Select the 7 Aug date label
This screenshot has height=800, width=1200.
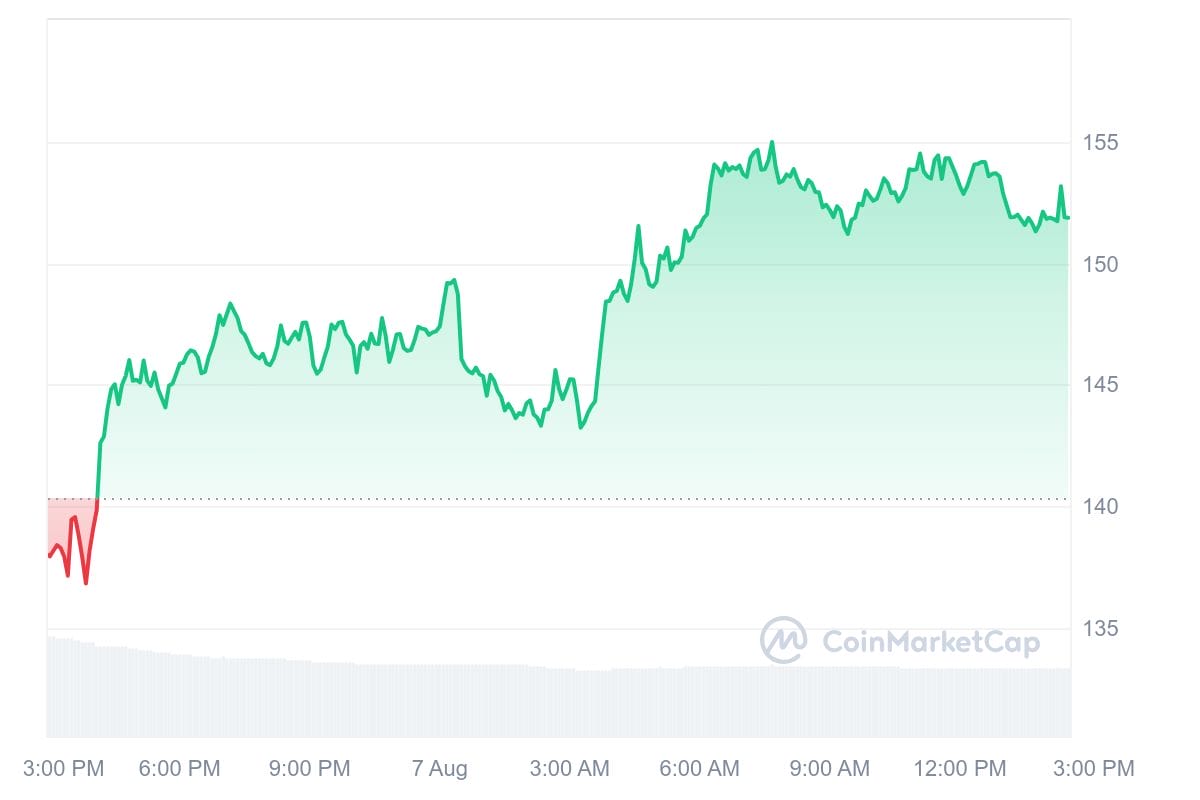point(439,769)
